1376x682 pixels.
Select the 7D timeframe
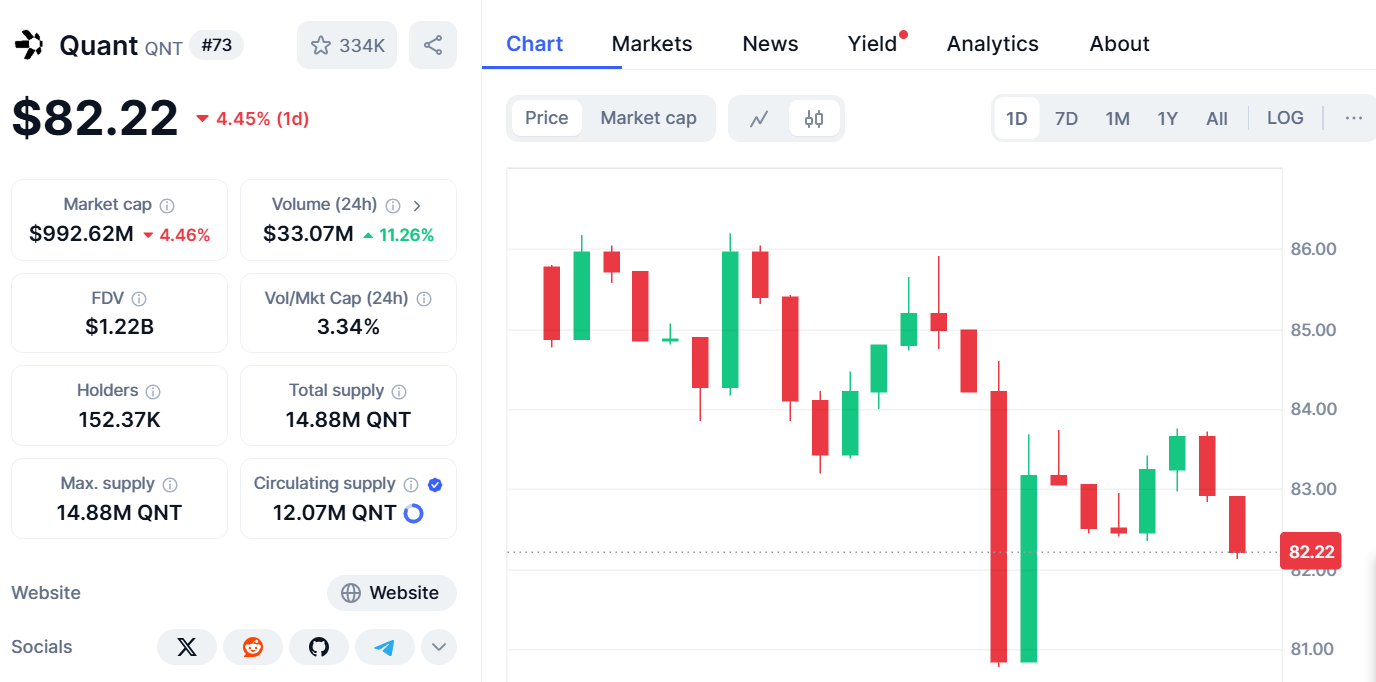tap(1066, 117)
